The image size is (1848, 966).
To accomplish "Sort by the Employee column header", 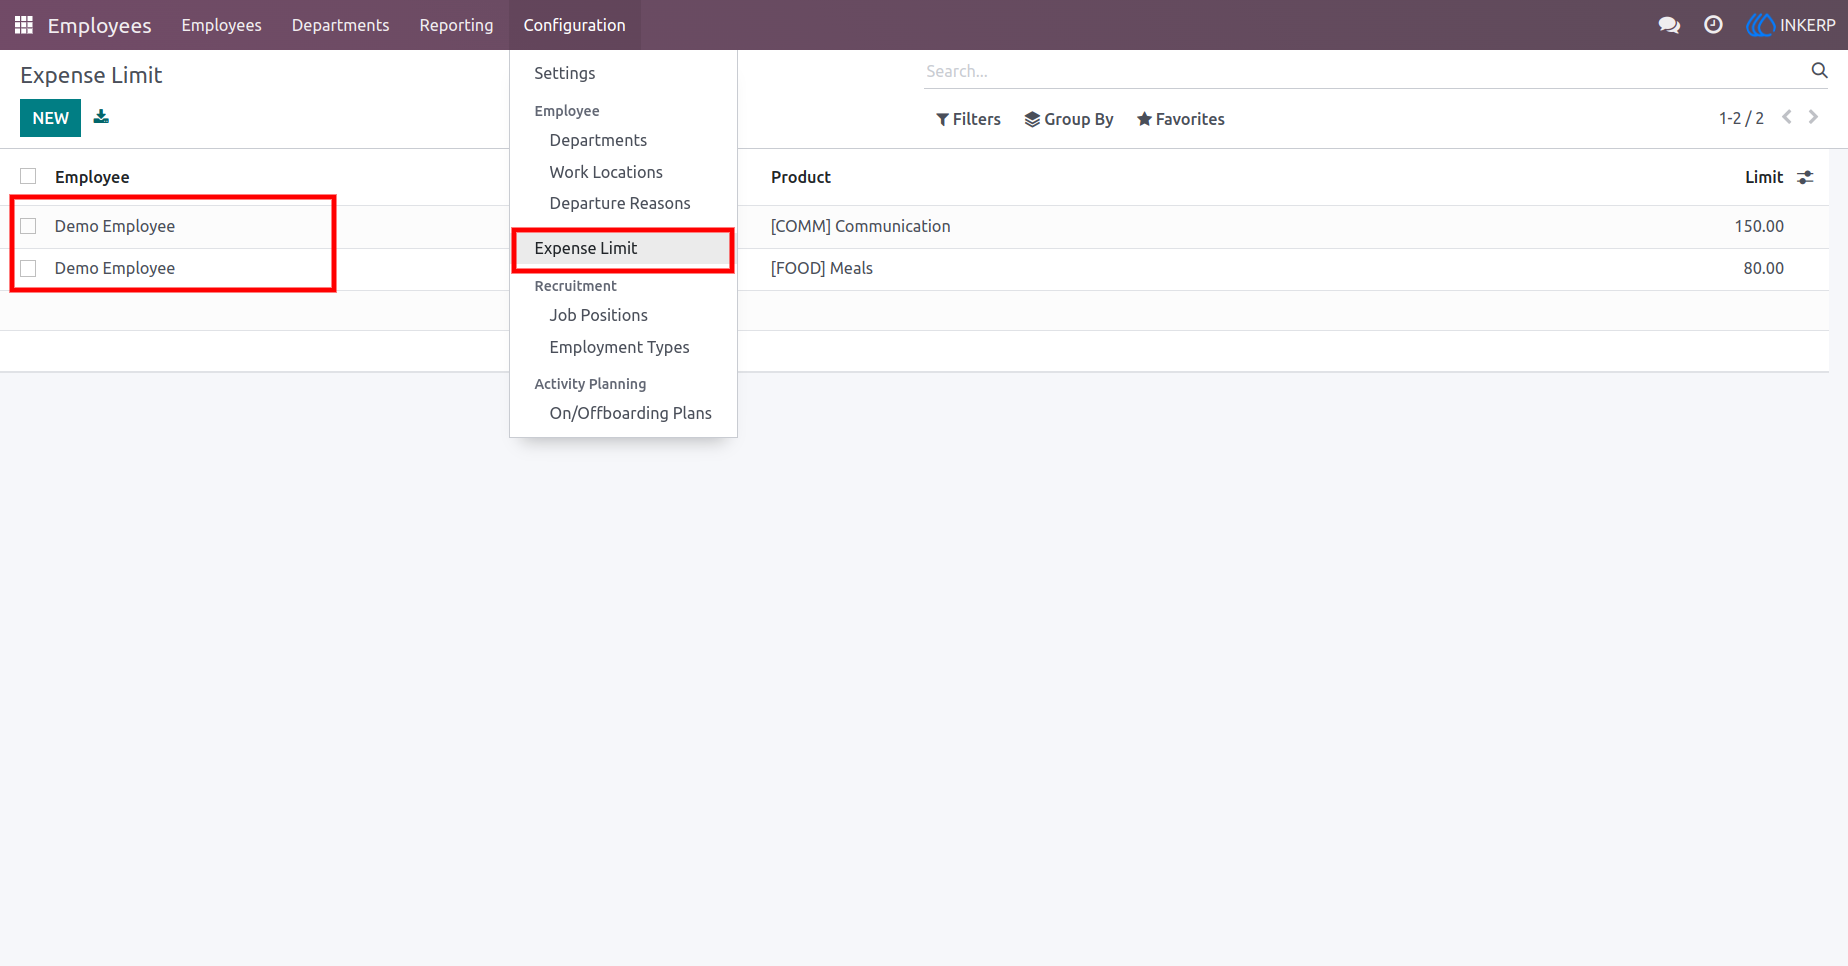I will click(x=92, y=177).
